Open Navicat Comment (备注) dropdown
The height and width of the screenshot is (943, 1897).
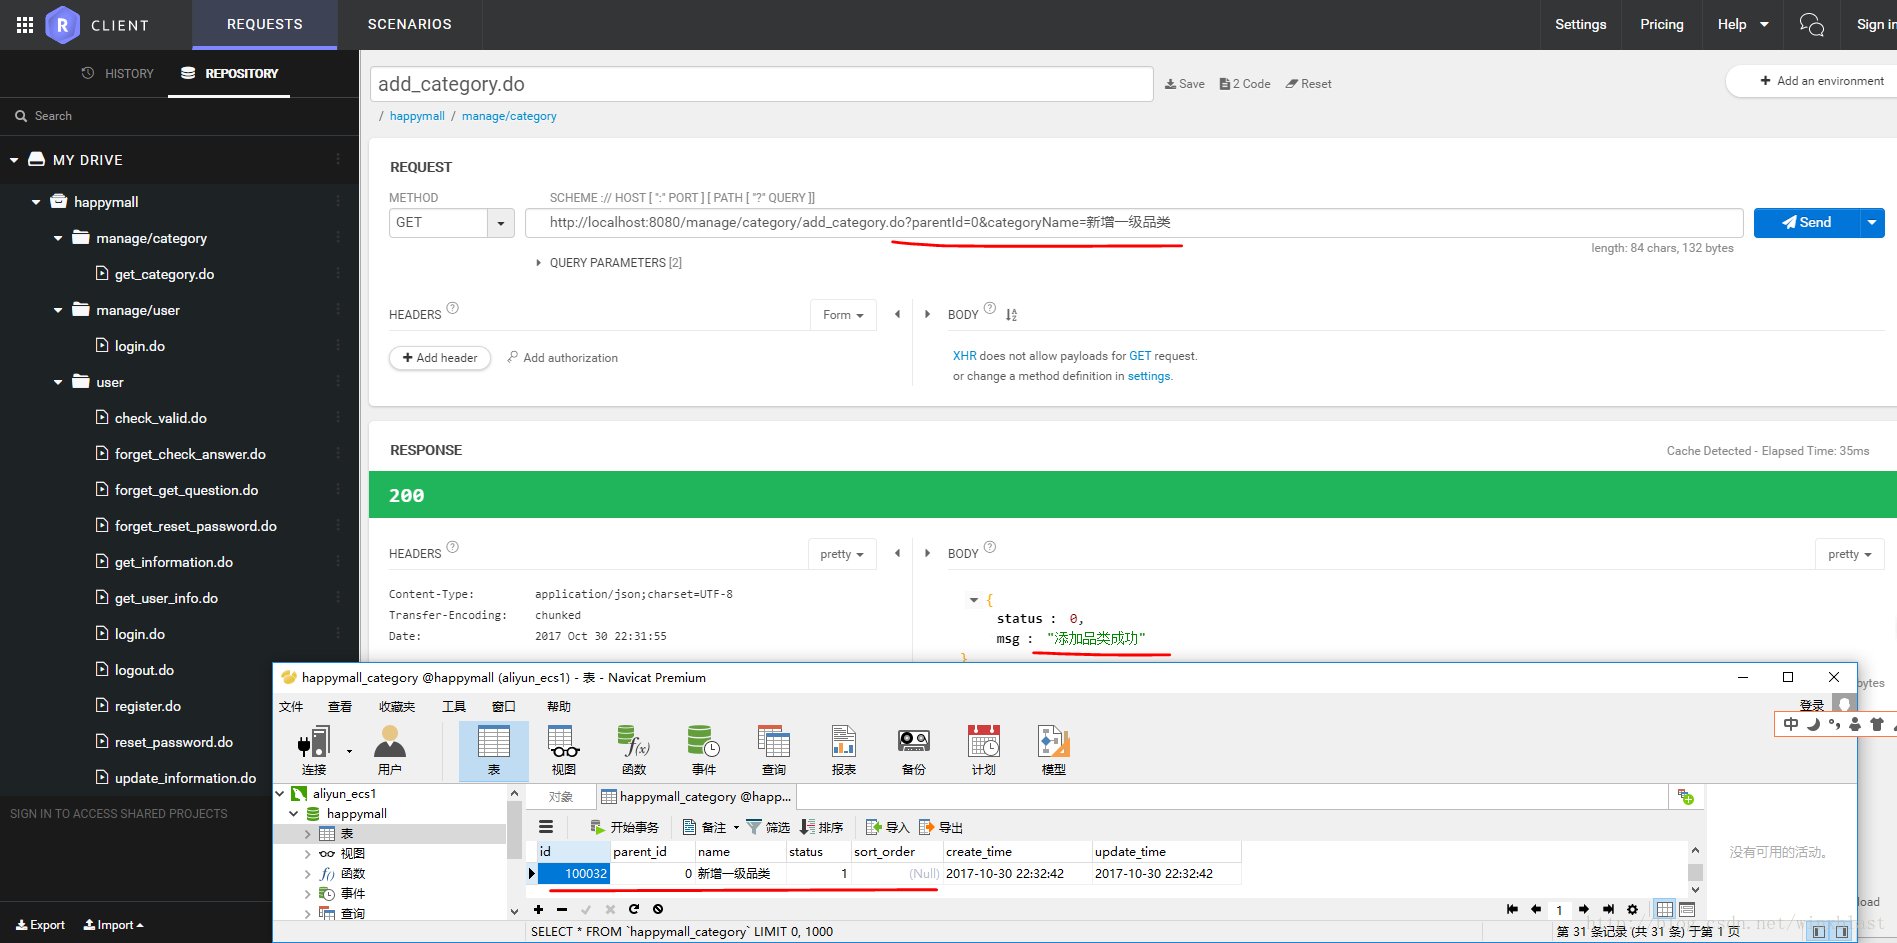tap(711, 827)
